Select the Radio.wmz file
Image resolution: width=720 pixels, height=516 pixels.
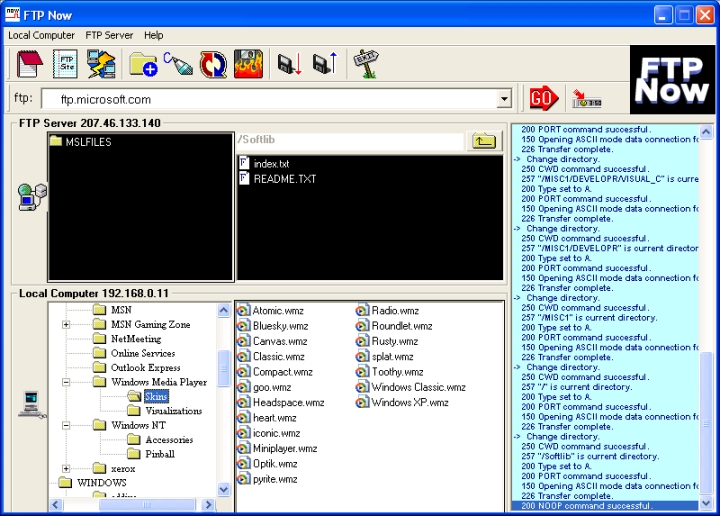[388, 311]
